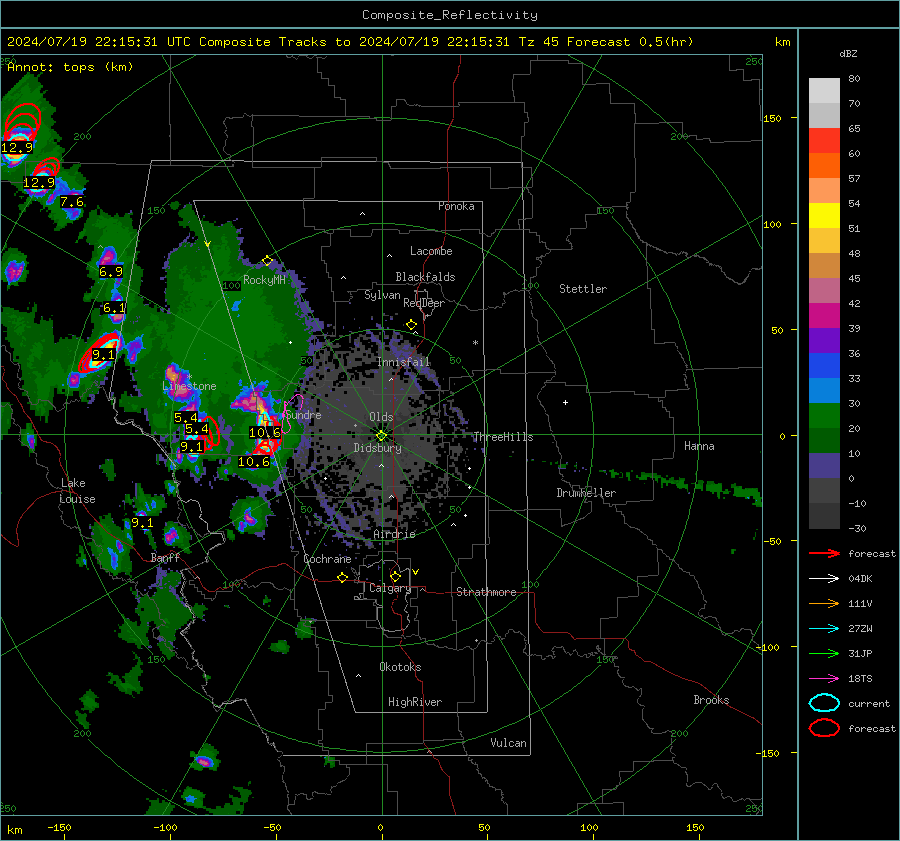Click the Lake Louise label
The height and width of the screenshot is (841, 900).
click(x=77, y=491)
